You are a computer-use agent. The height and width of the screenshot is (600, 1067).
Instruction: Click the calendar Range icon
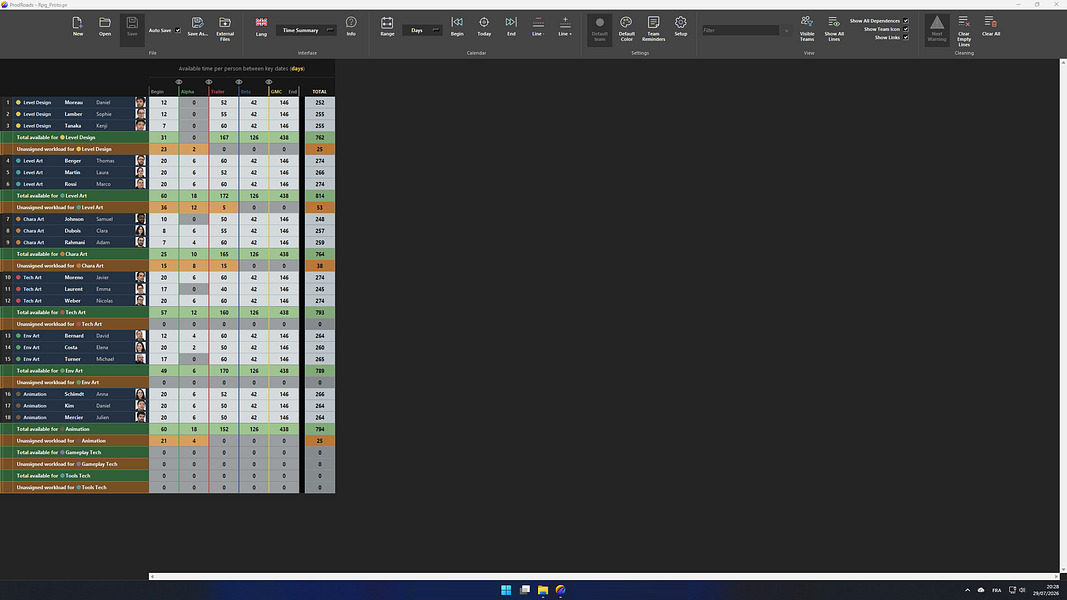click(387, 27)
